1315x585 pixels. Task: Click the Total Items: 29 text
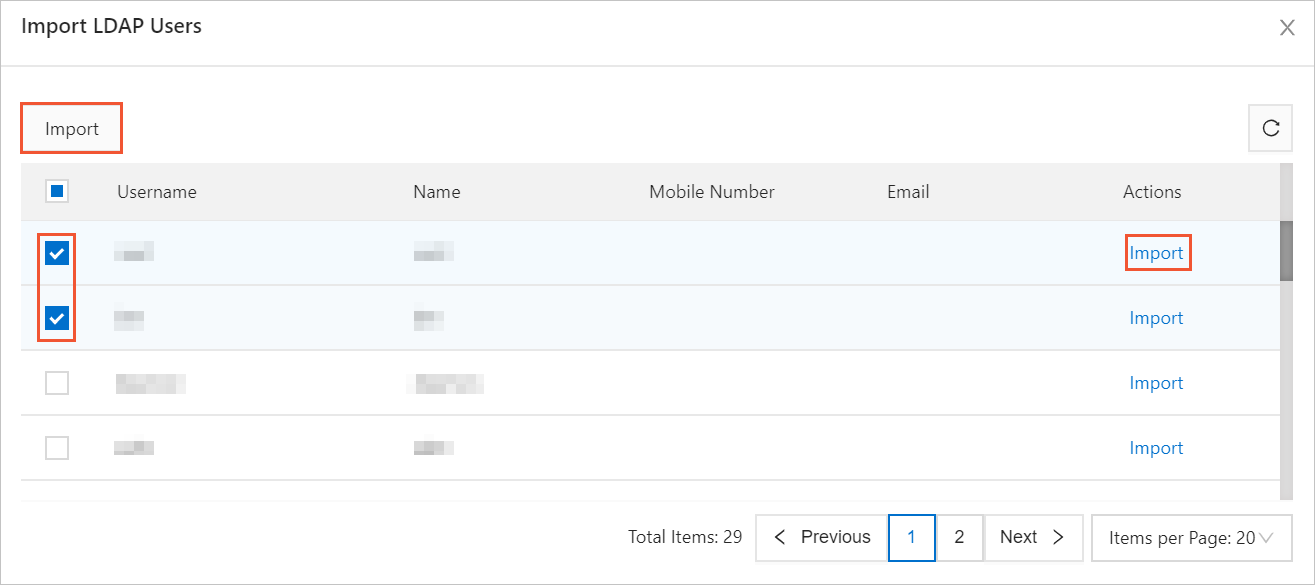[685, 537]
